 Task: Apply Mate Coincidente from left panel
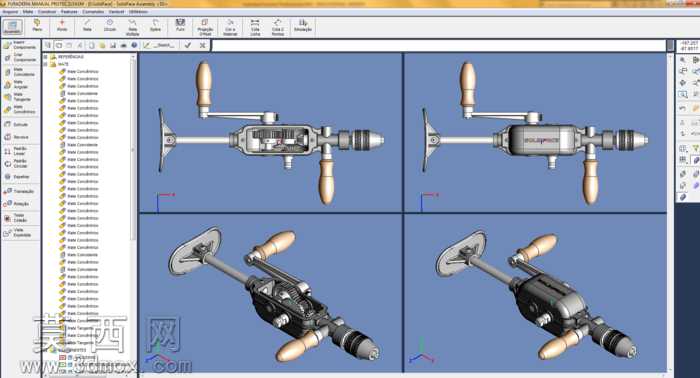[x=20, y=72]
